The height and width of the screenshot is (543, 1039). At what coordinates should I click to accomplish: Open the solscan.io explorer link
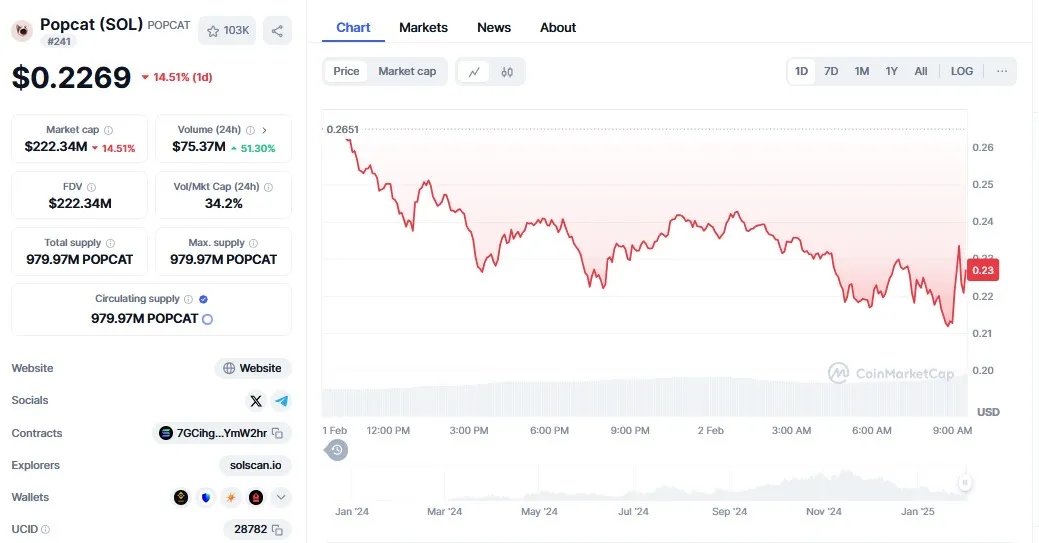pos(255,465)
